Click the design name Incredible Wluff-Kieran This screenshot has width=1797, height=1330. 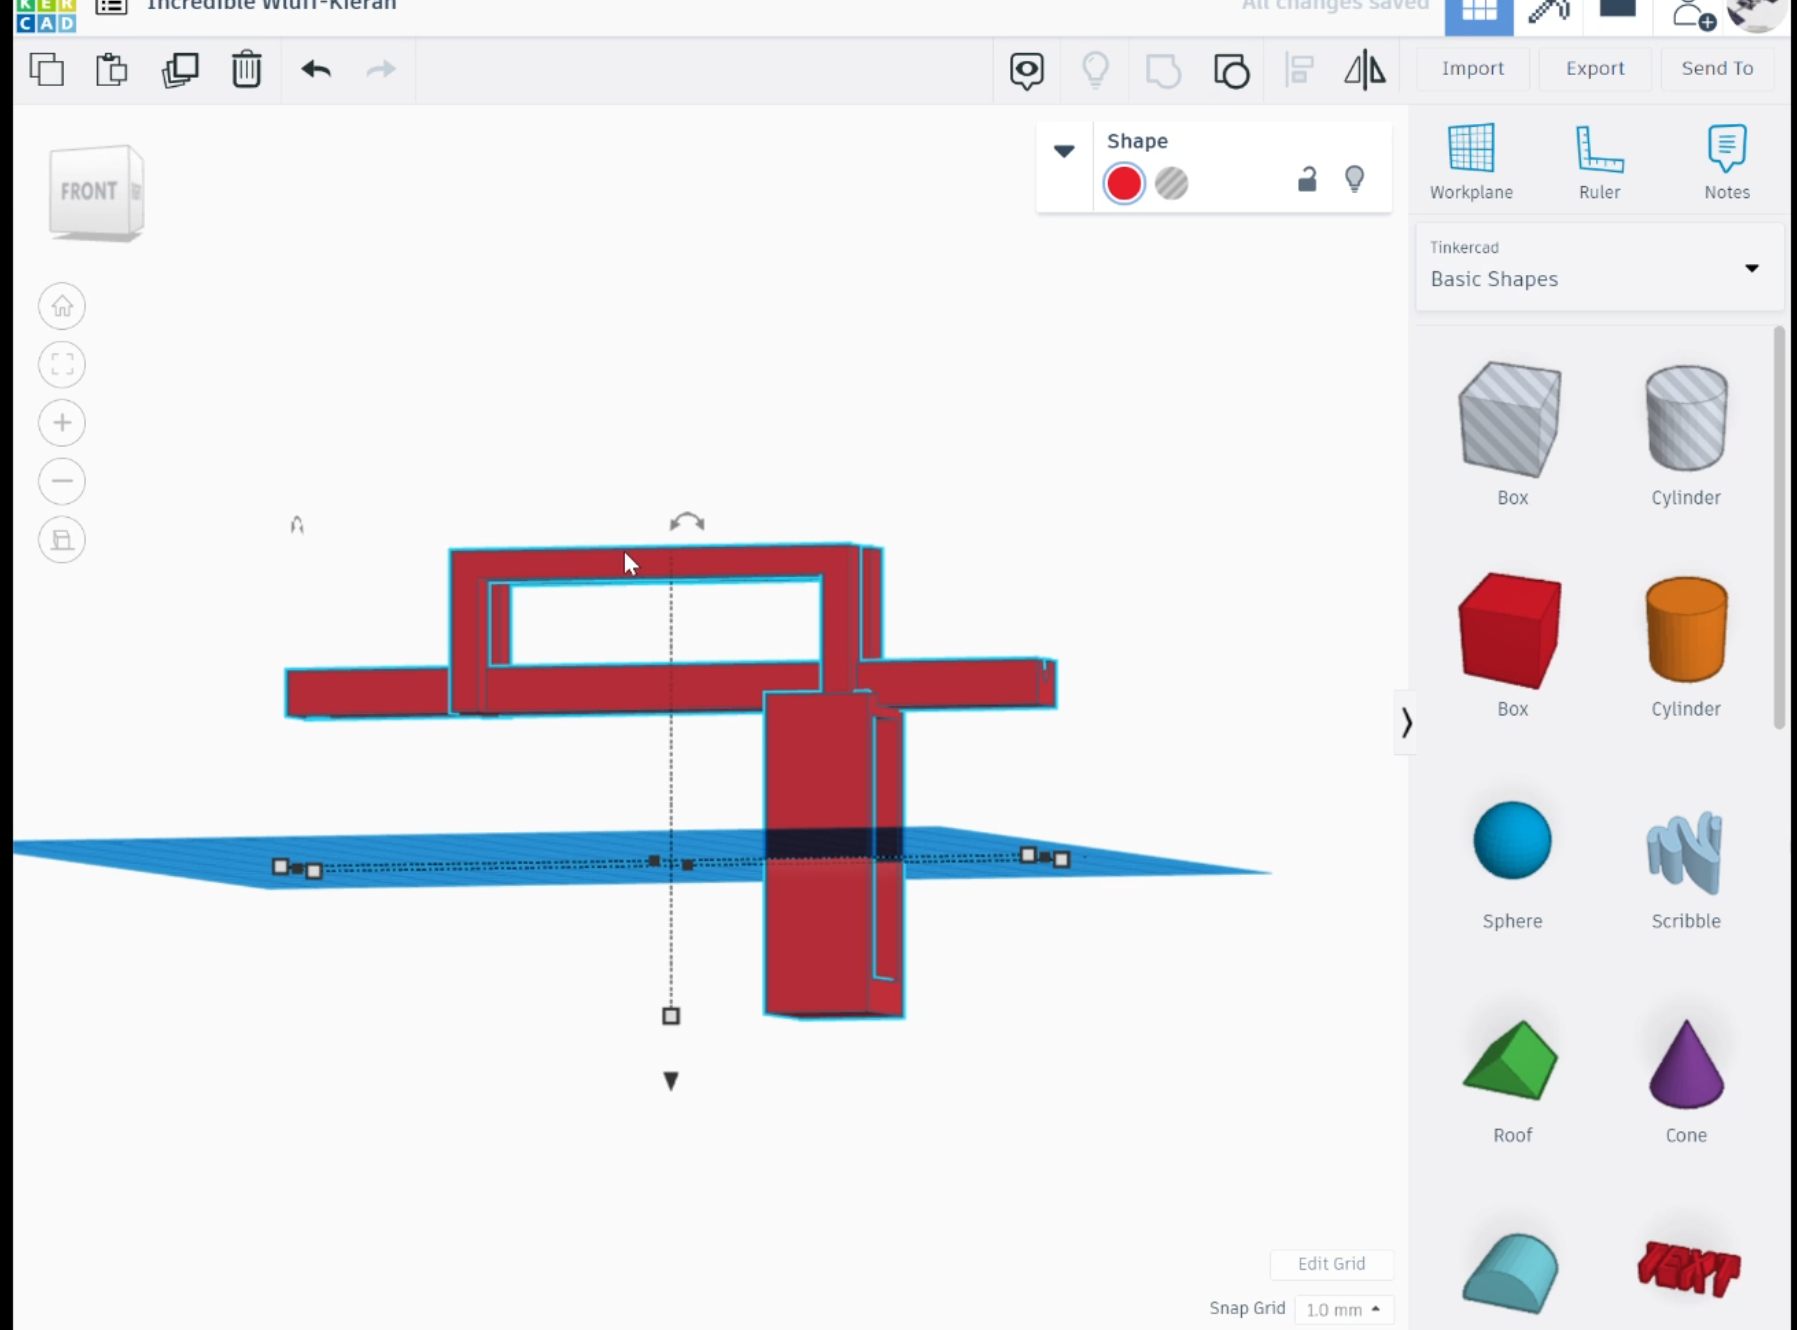coord(271,5)
